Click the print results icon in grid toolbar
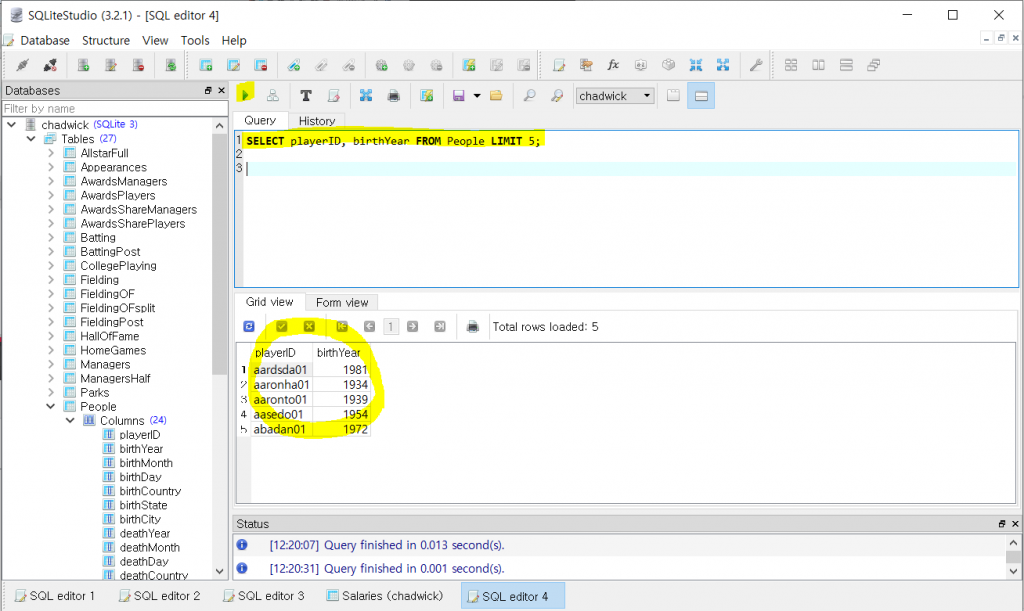 pyautogui.click(x=473, y=326)
